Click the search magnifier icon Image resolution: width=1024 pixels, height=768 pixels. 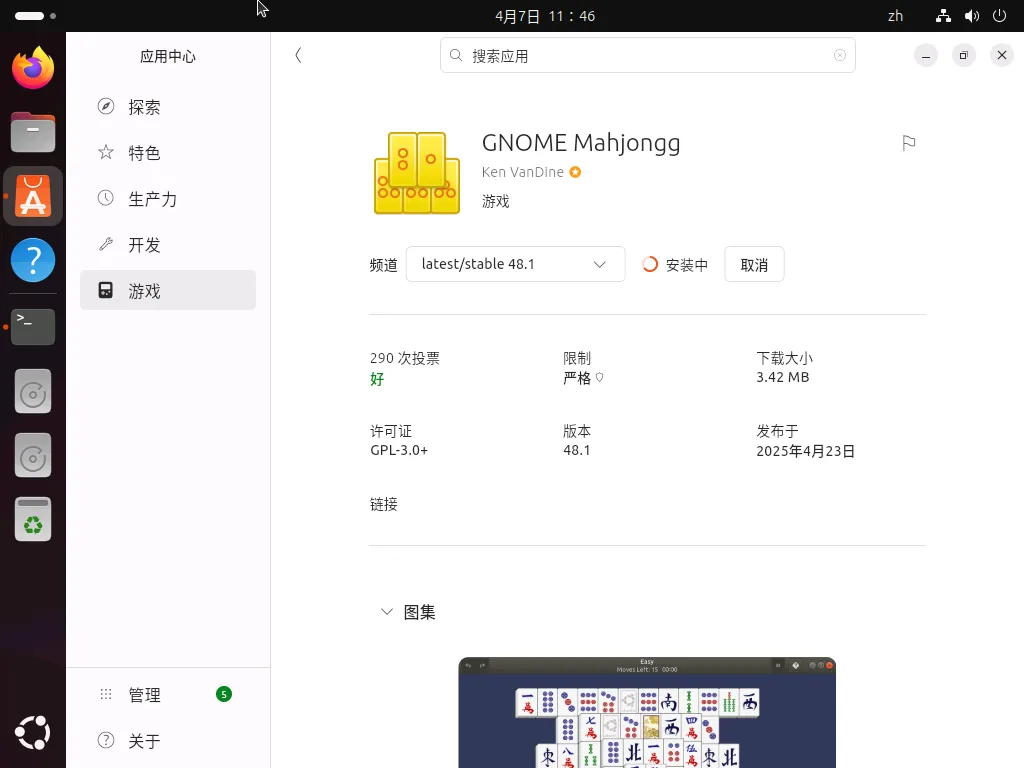[x=456, y=56]
